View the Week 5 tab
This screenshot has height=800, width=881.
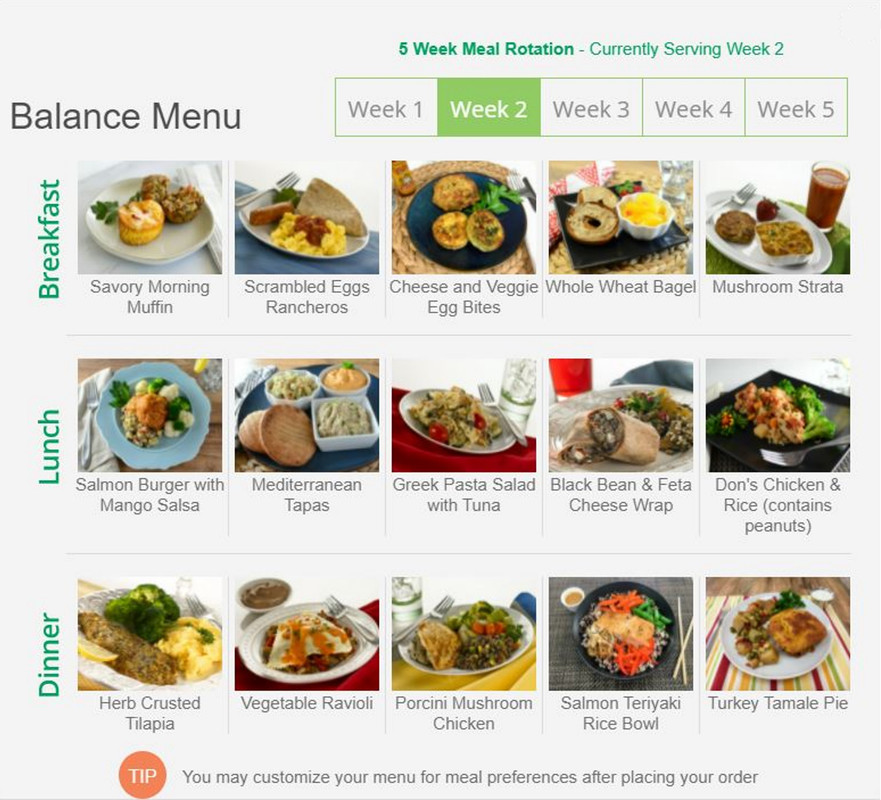coord(796,108)
